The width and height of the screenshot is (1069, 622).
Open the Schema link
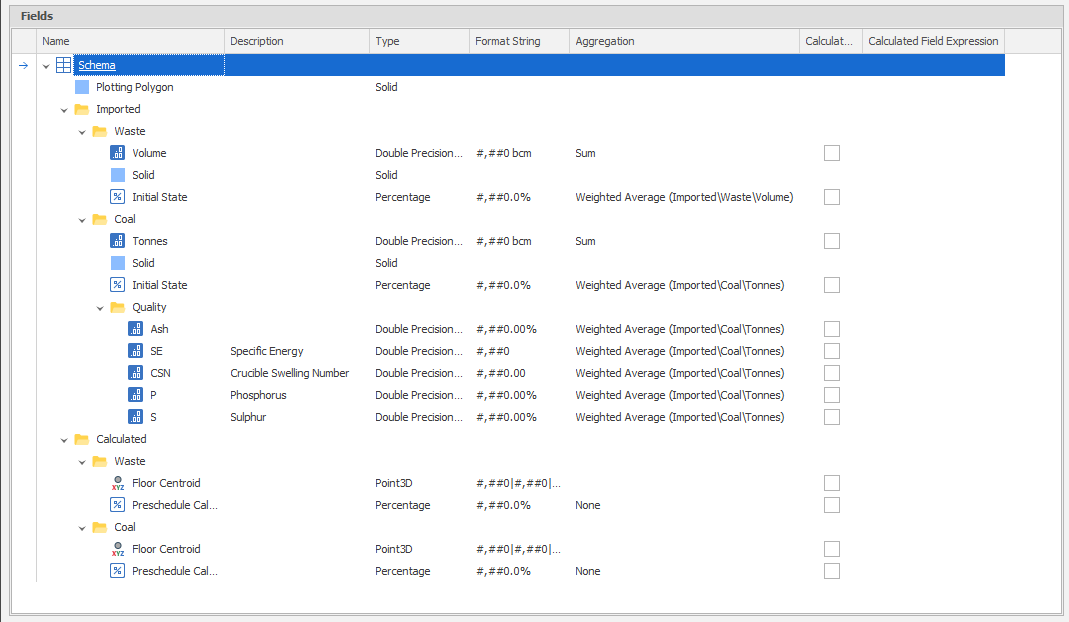(97, 65)
